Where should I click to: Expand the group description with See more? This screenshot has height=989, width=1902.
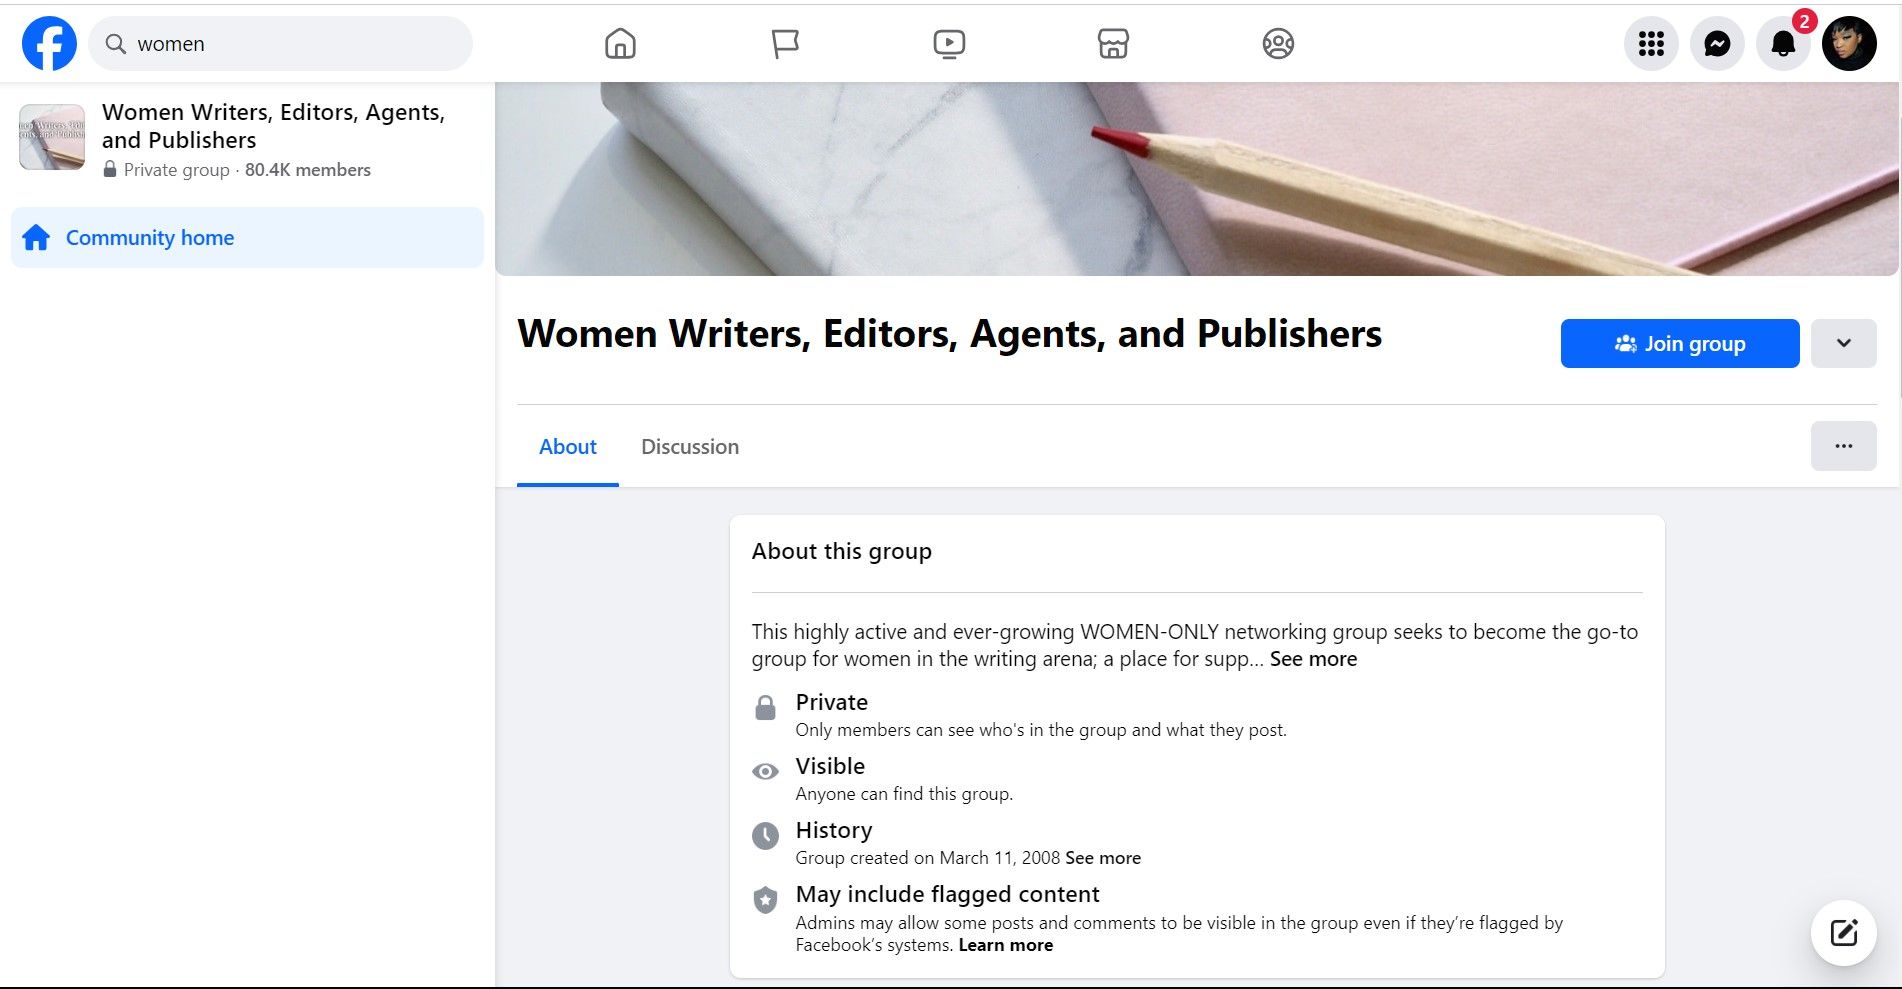click(x=1313, y=659)
